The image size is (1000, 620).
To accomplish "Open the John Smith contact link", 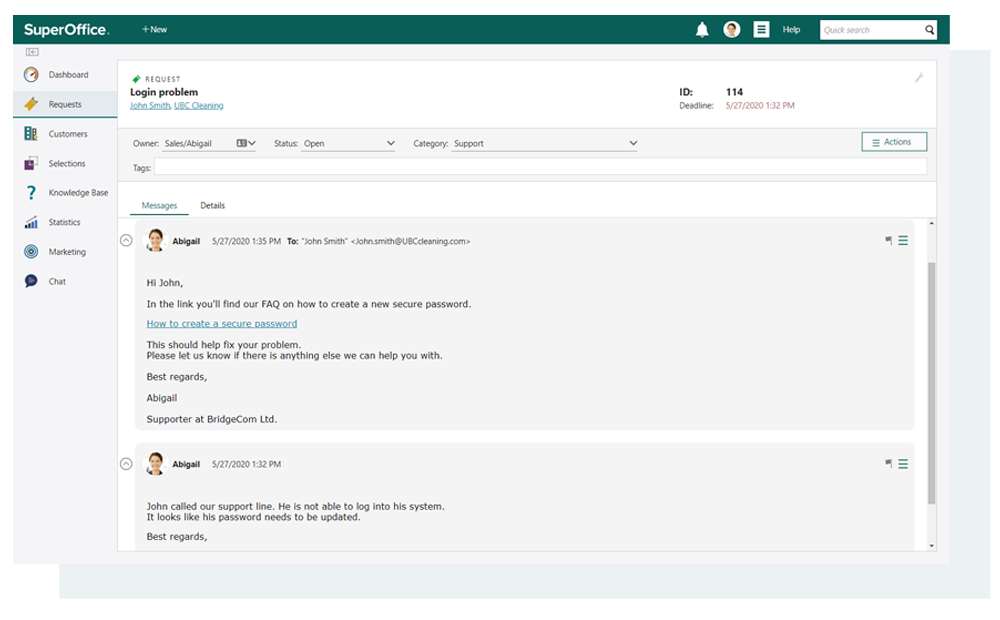I will coord(151,105).
